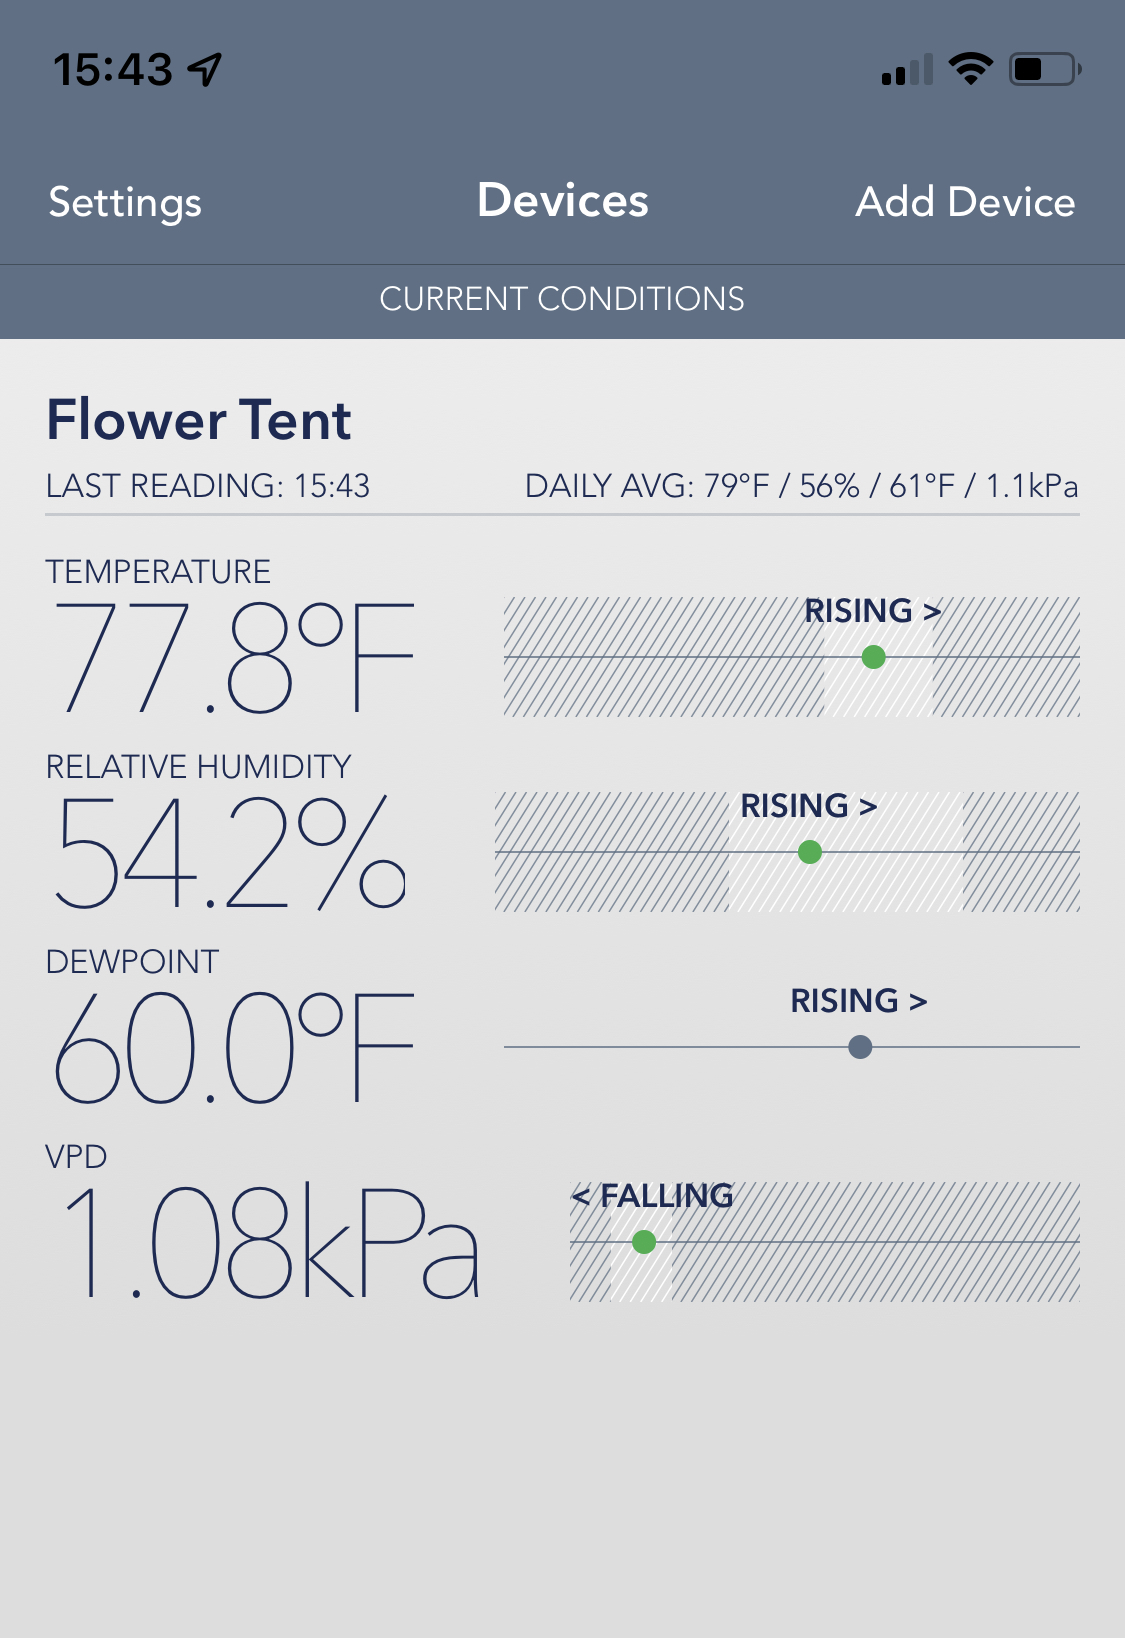Tap the location arrow icon in status bar

pyautogui.click(x=205, y=69)
